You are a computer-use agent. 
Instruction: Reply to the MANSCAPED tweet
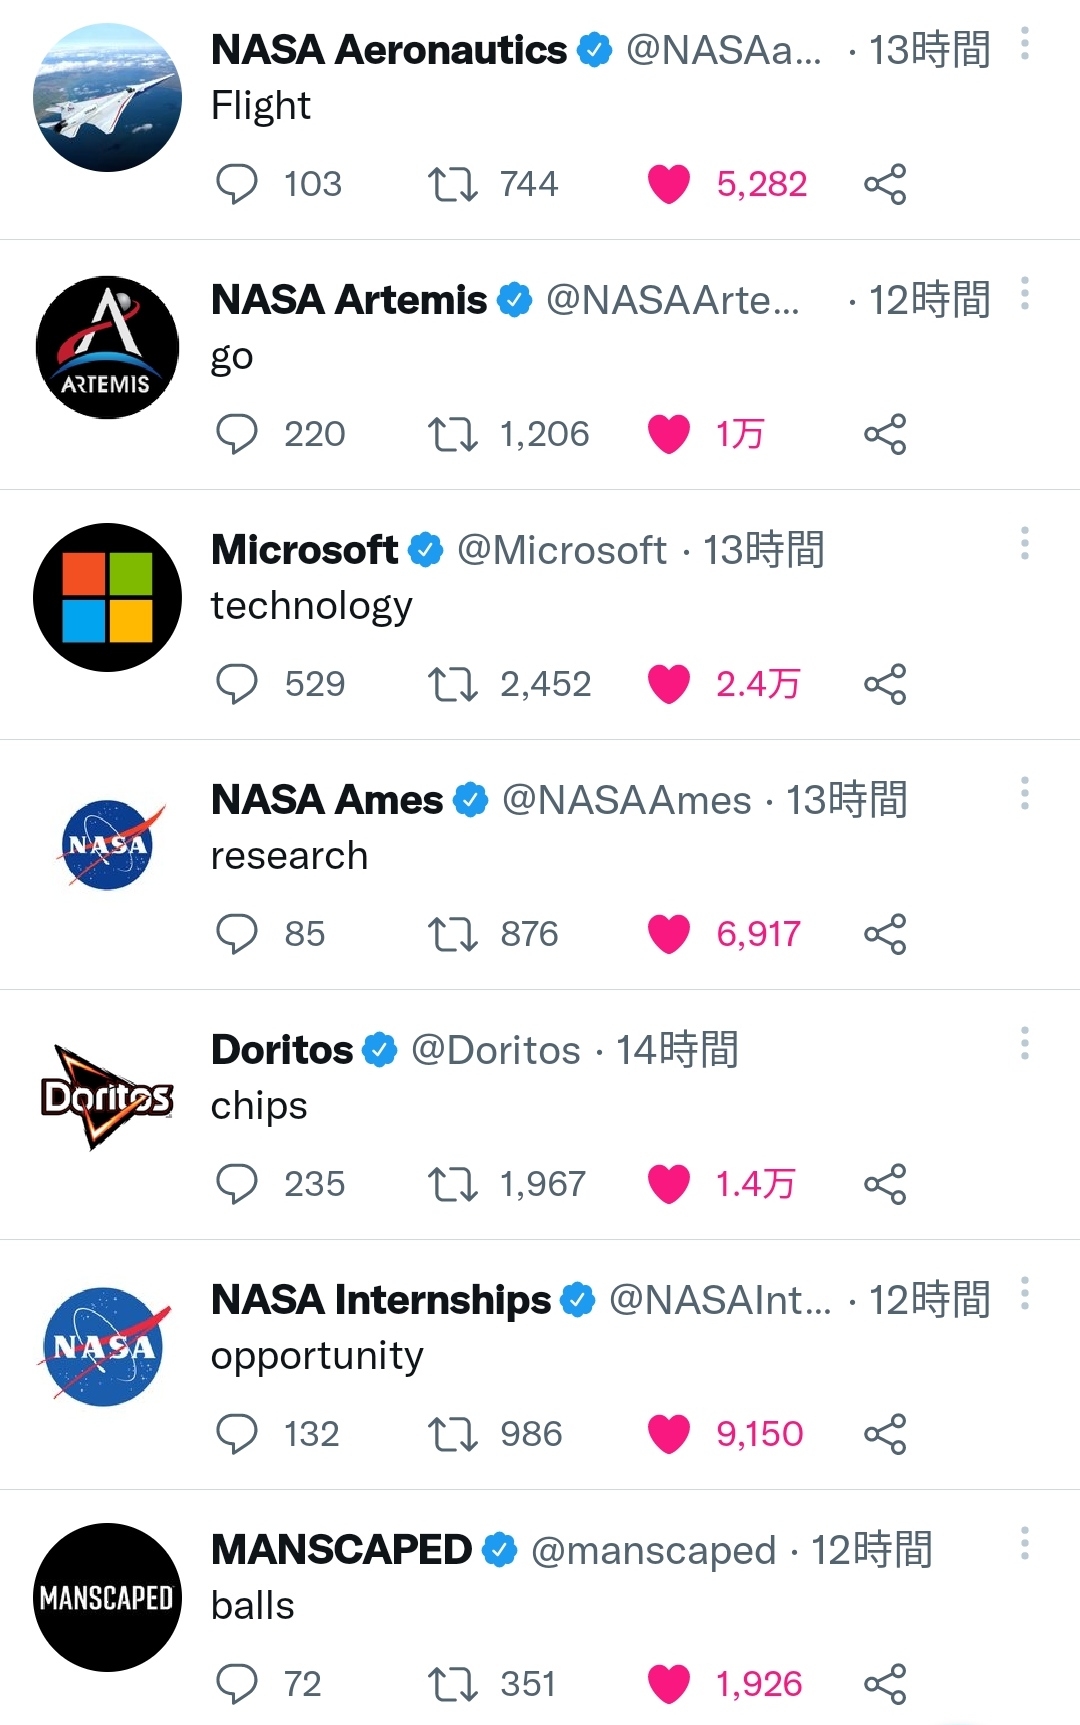pos(237,1684)
